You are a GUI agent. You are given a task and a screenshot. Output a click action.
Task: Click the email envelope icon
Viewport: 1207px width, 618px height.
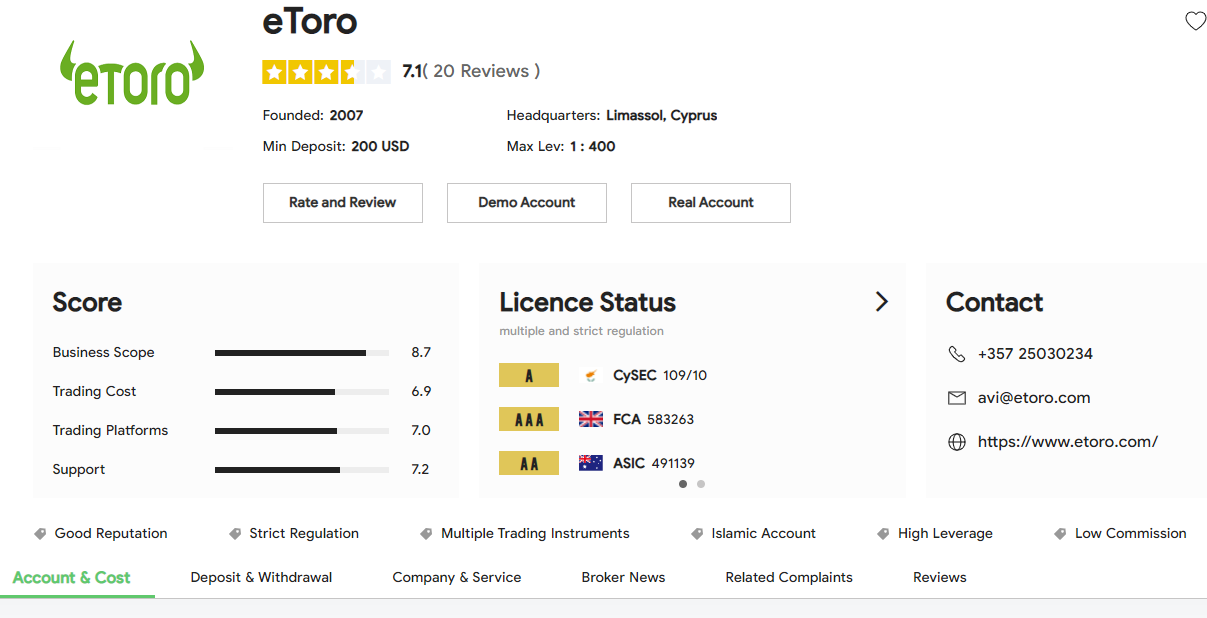pos(957,398)
